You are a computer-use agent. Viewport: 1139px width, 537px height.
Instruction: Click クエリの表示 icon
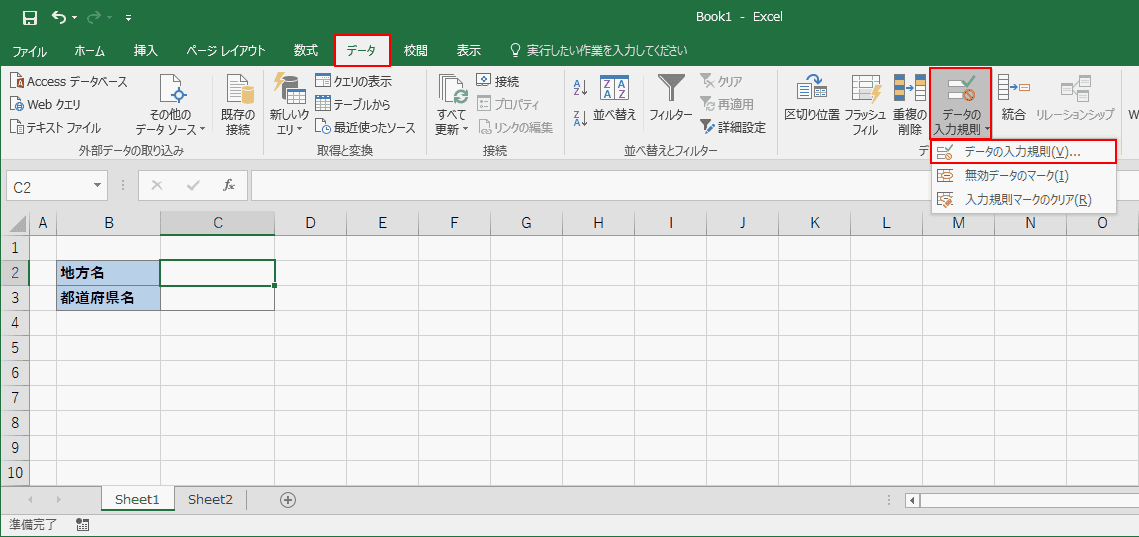(x=323, y=81)
